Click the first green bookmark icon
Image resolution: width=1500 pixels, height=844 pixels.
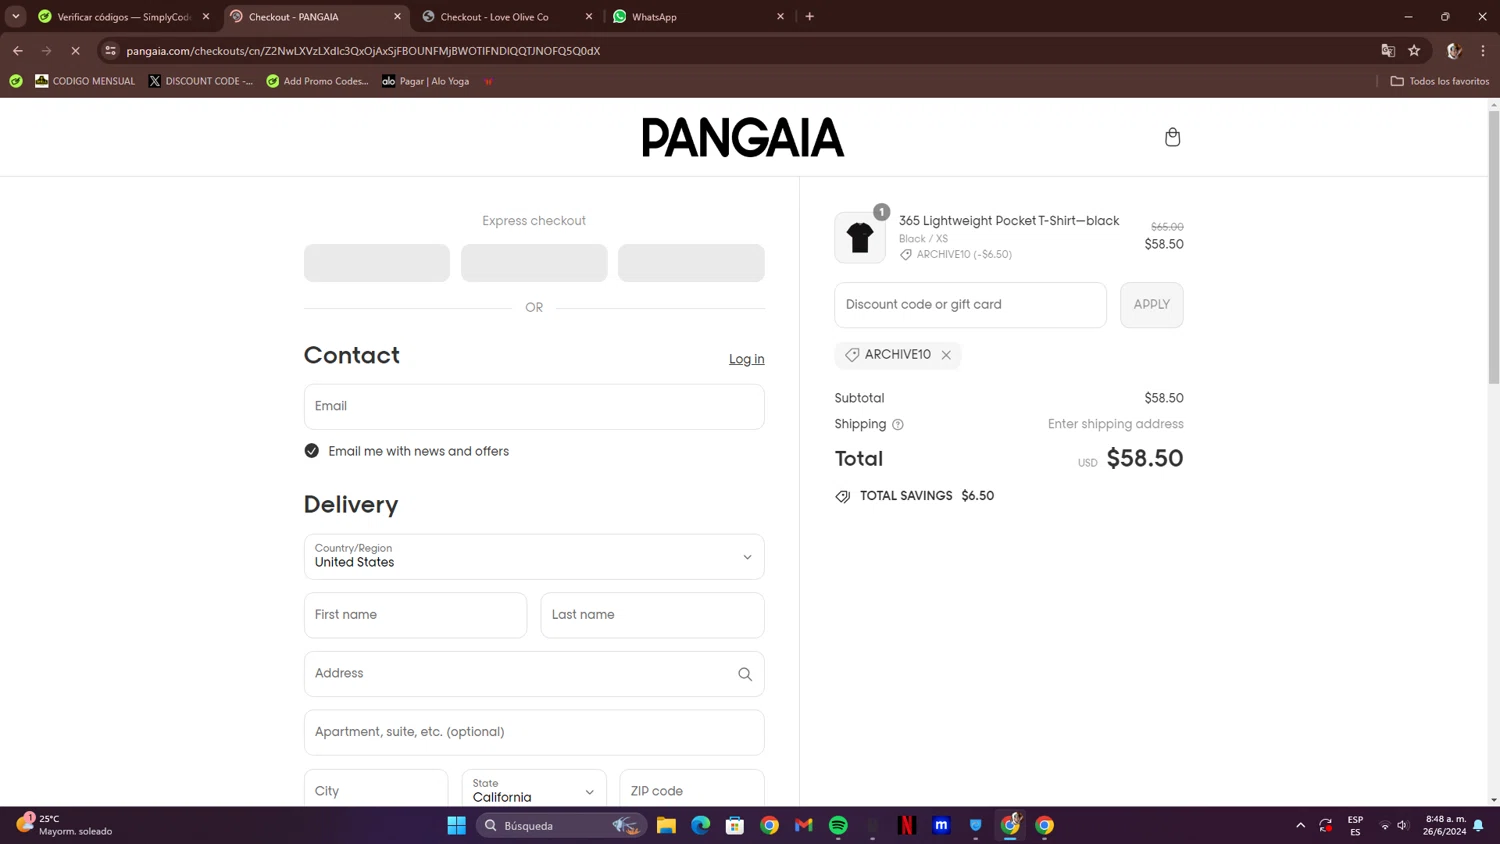point(16,81)
